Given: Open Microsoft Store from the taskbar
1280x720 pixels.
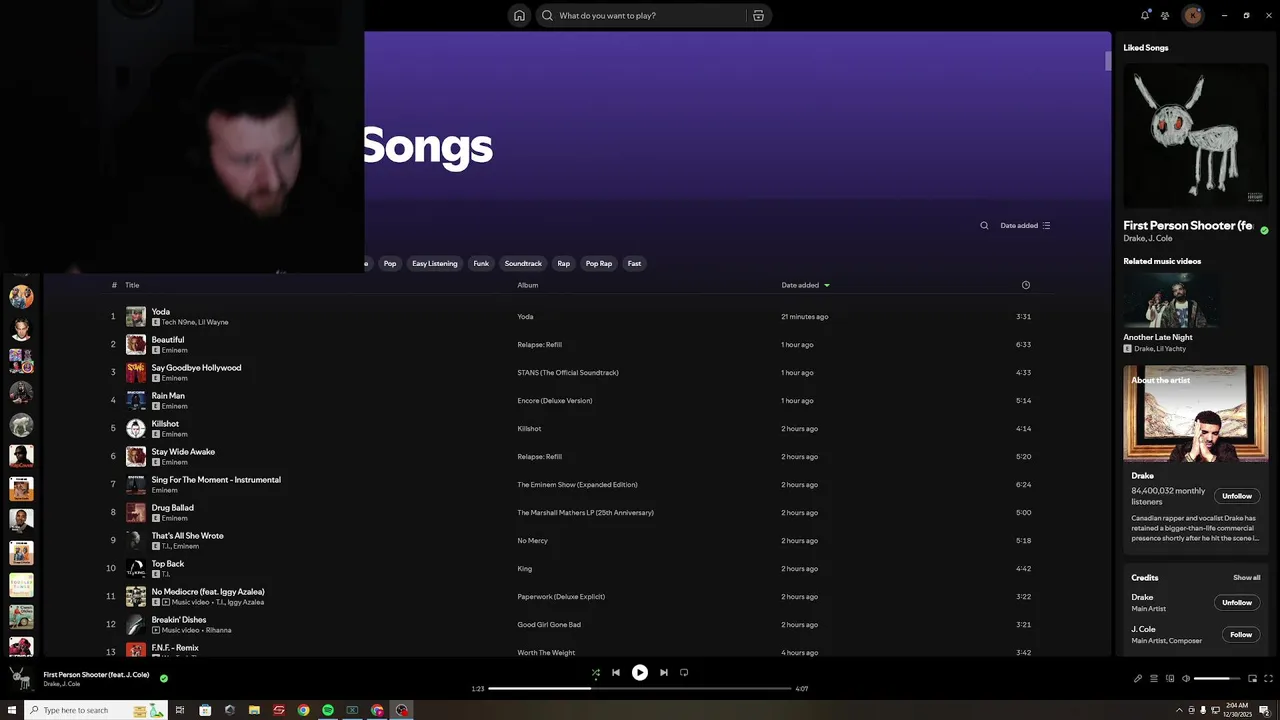Looking at the screenshot, I should (205, 710).
